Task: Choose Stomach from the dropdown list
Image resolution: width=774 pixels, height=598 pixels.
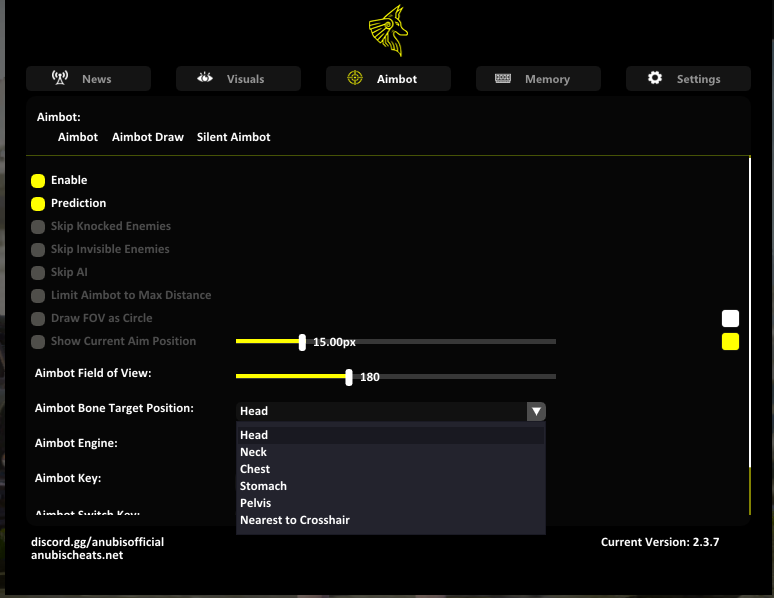Action: point(390,486)
